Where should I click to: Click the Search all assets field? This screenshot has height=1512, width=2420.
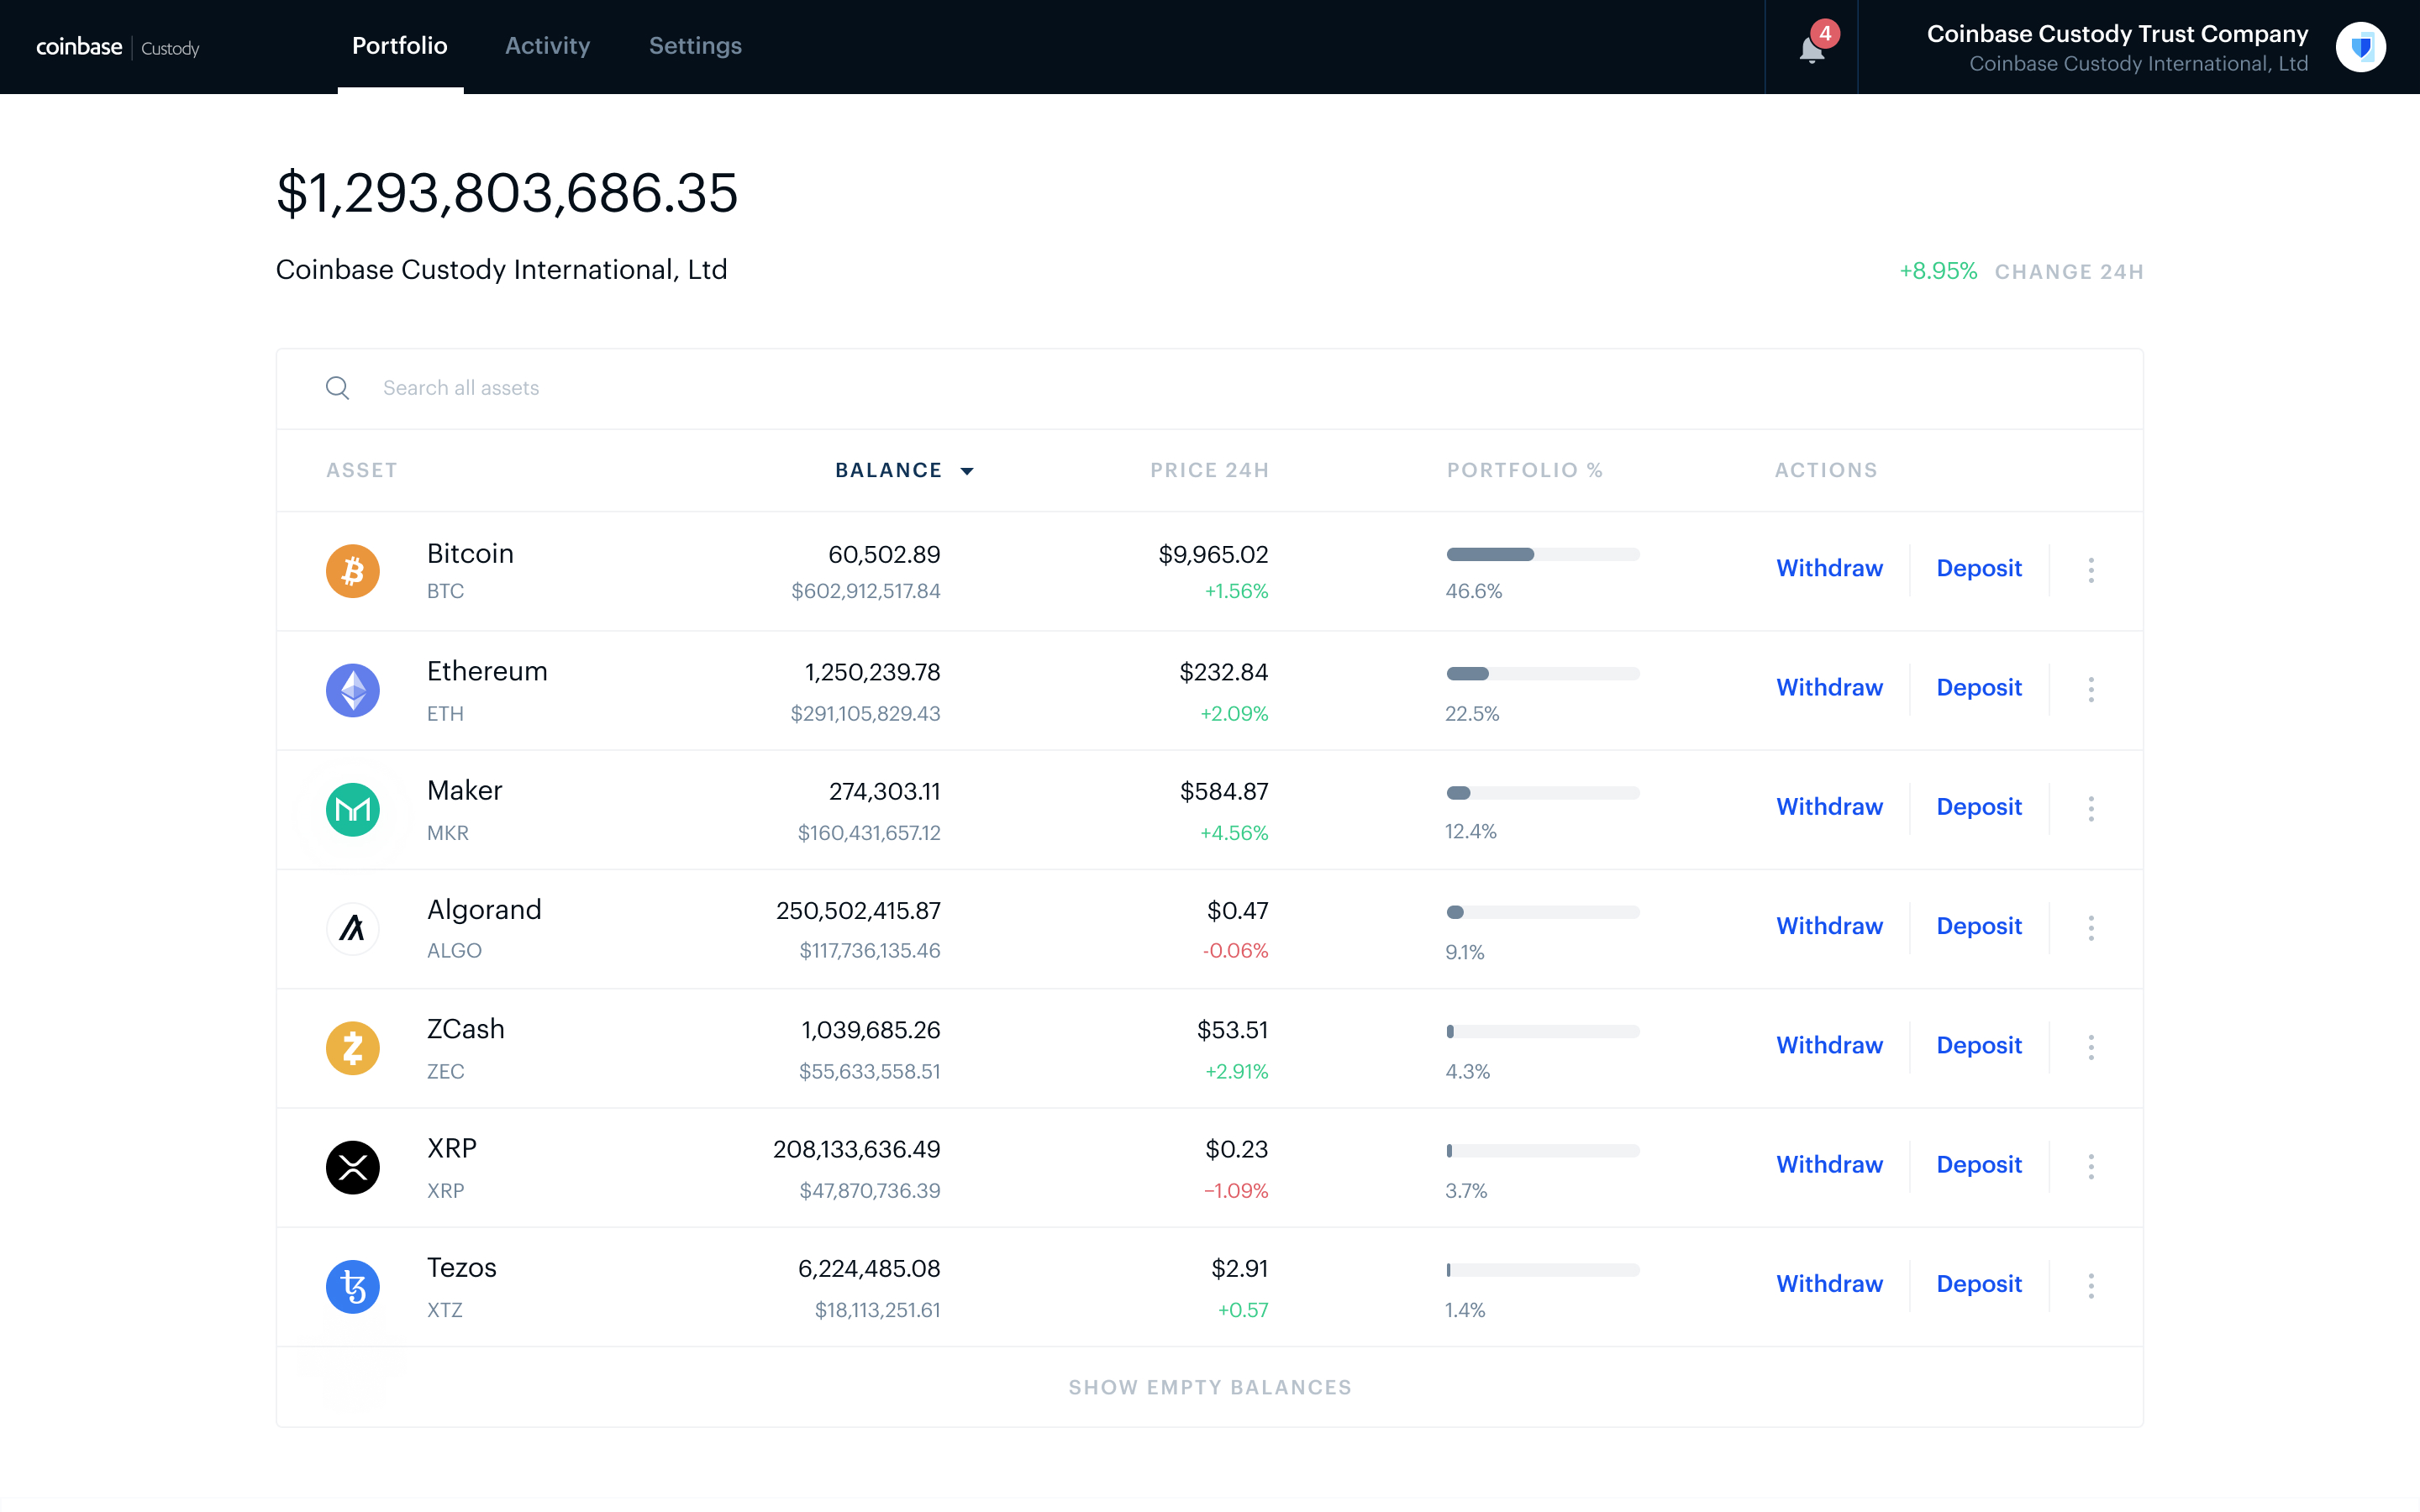click(x=460, y=388)
